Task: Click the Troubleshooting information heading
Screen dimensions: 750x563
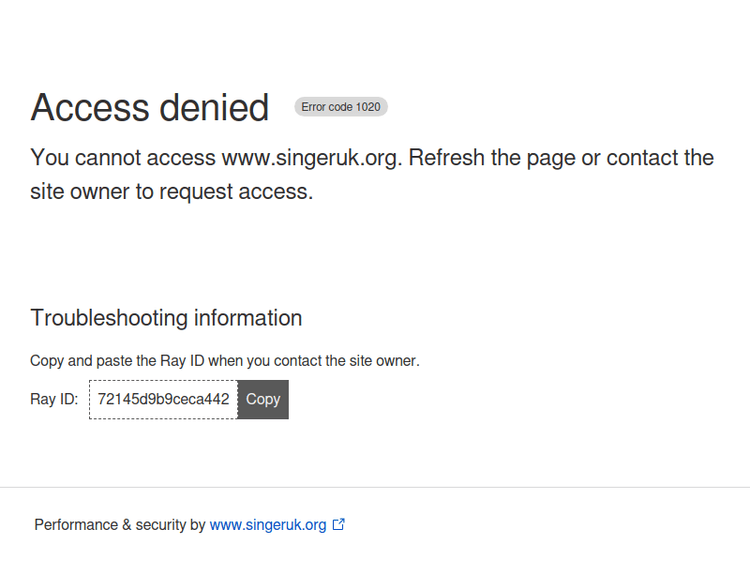Action: [166, 318]
